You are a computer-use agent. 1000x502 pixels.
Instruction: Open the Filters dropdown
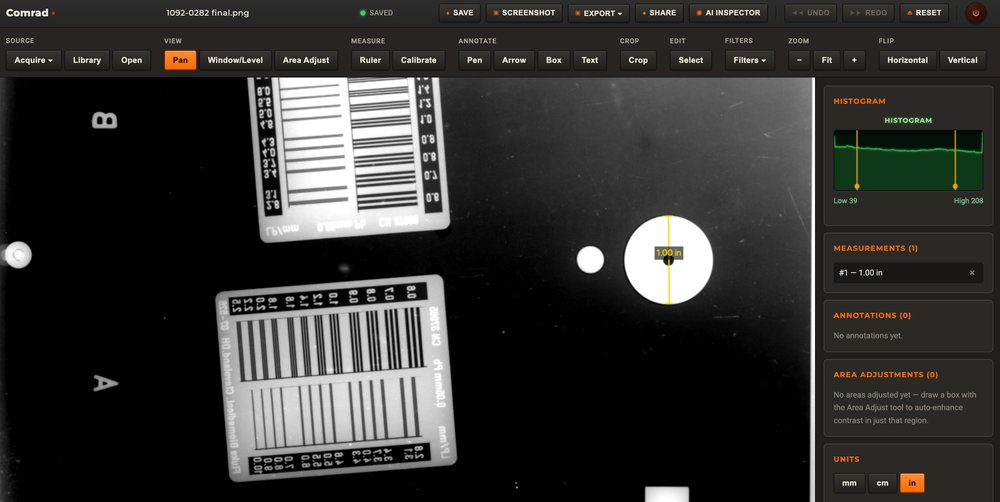click(x=749, y=60)
